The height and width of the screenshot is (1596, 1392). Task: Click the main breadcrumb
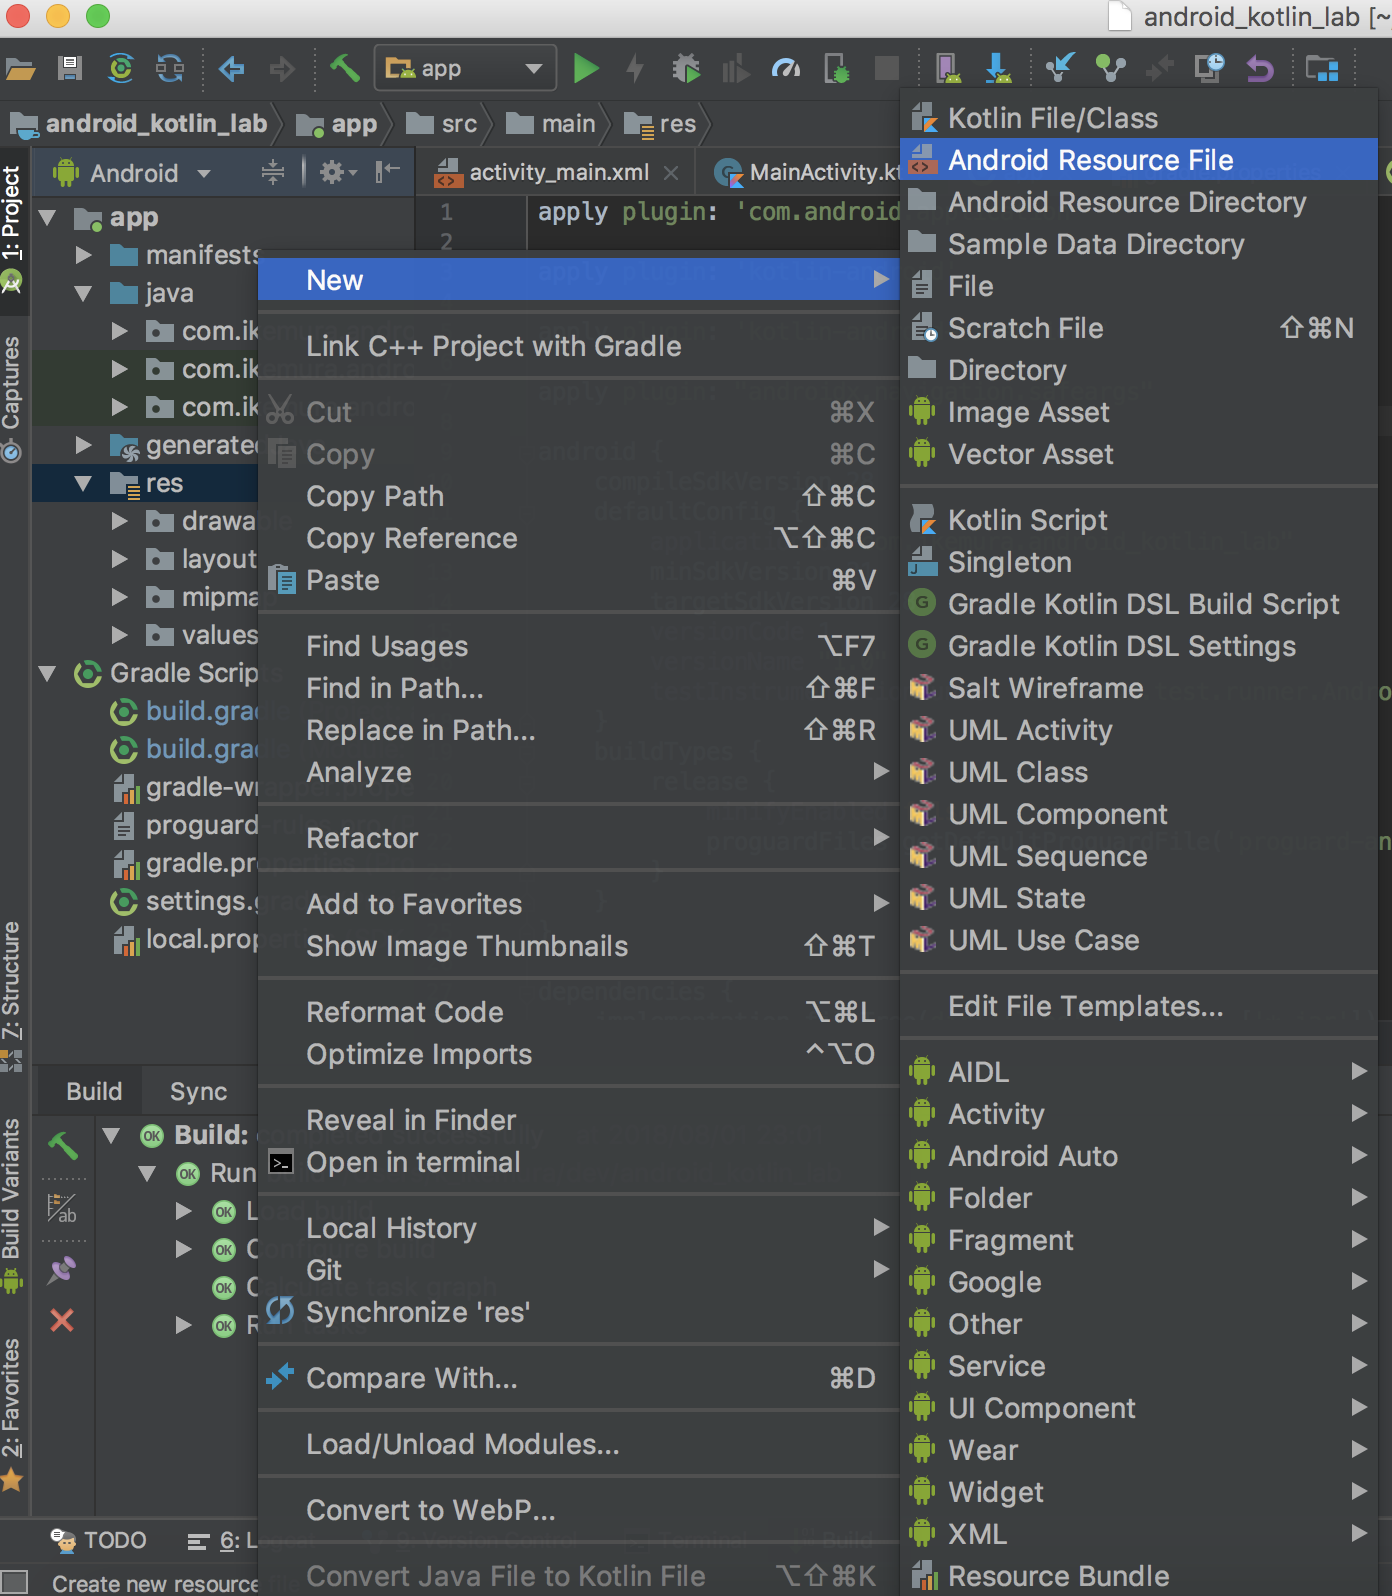(x=551, y=124)
